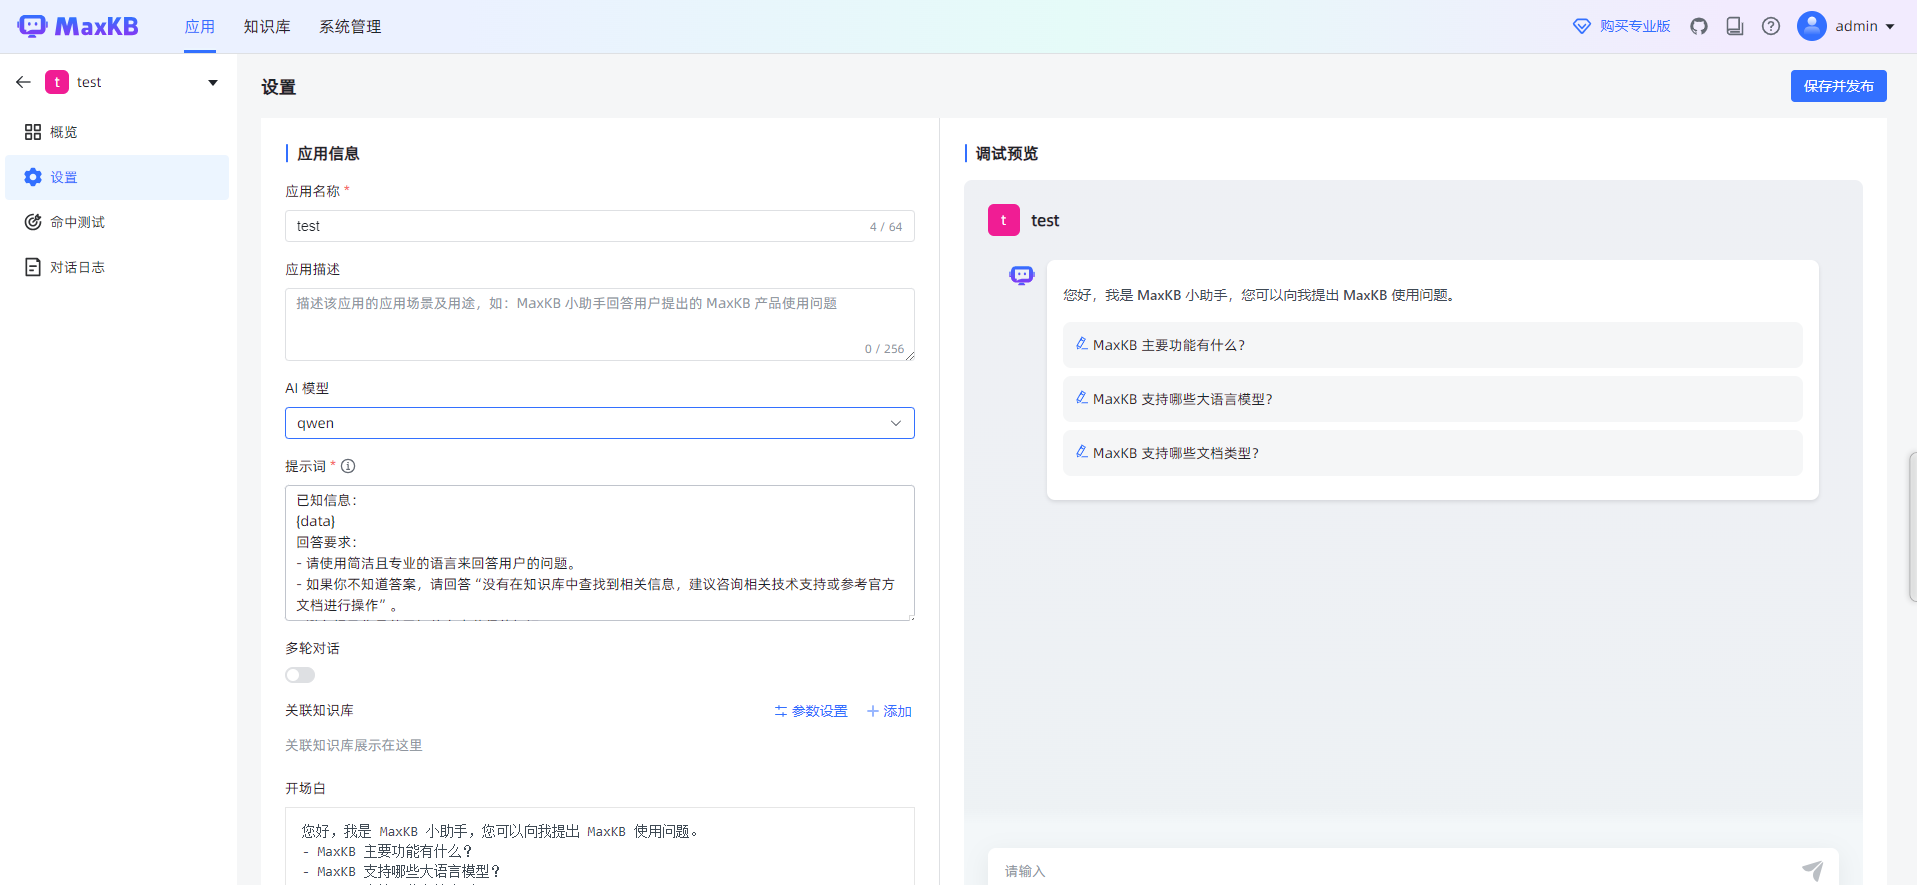Click the 应用描述 text area
This screenshot has width=1917, height=885.
click(599, 325)
